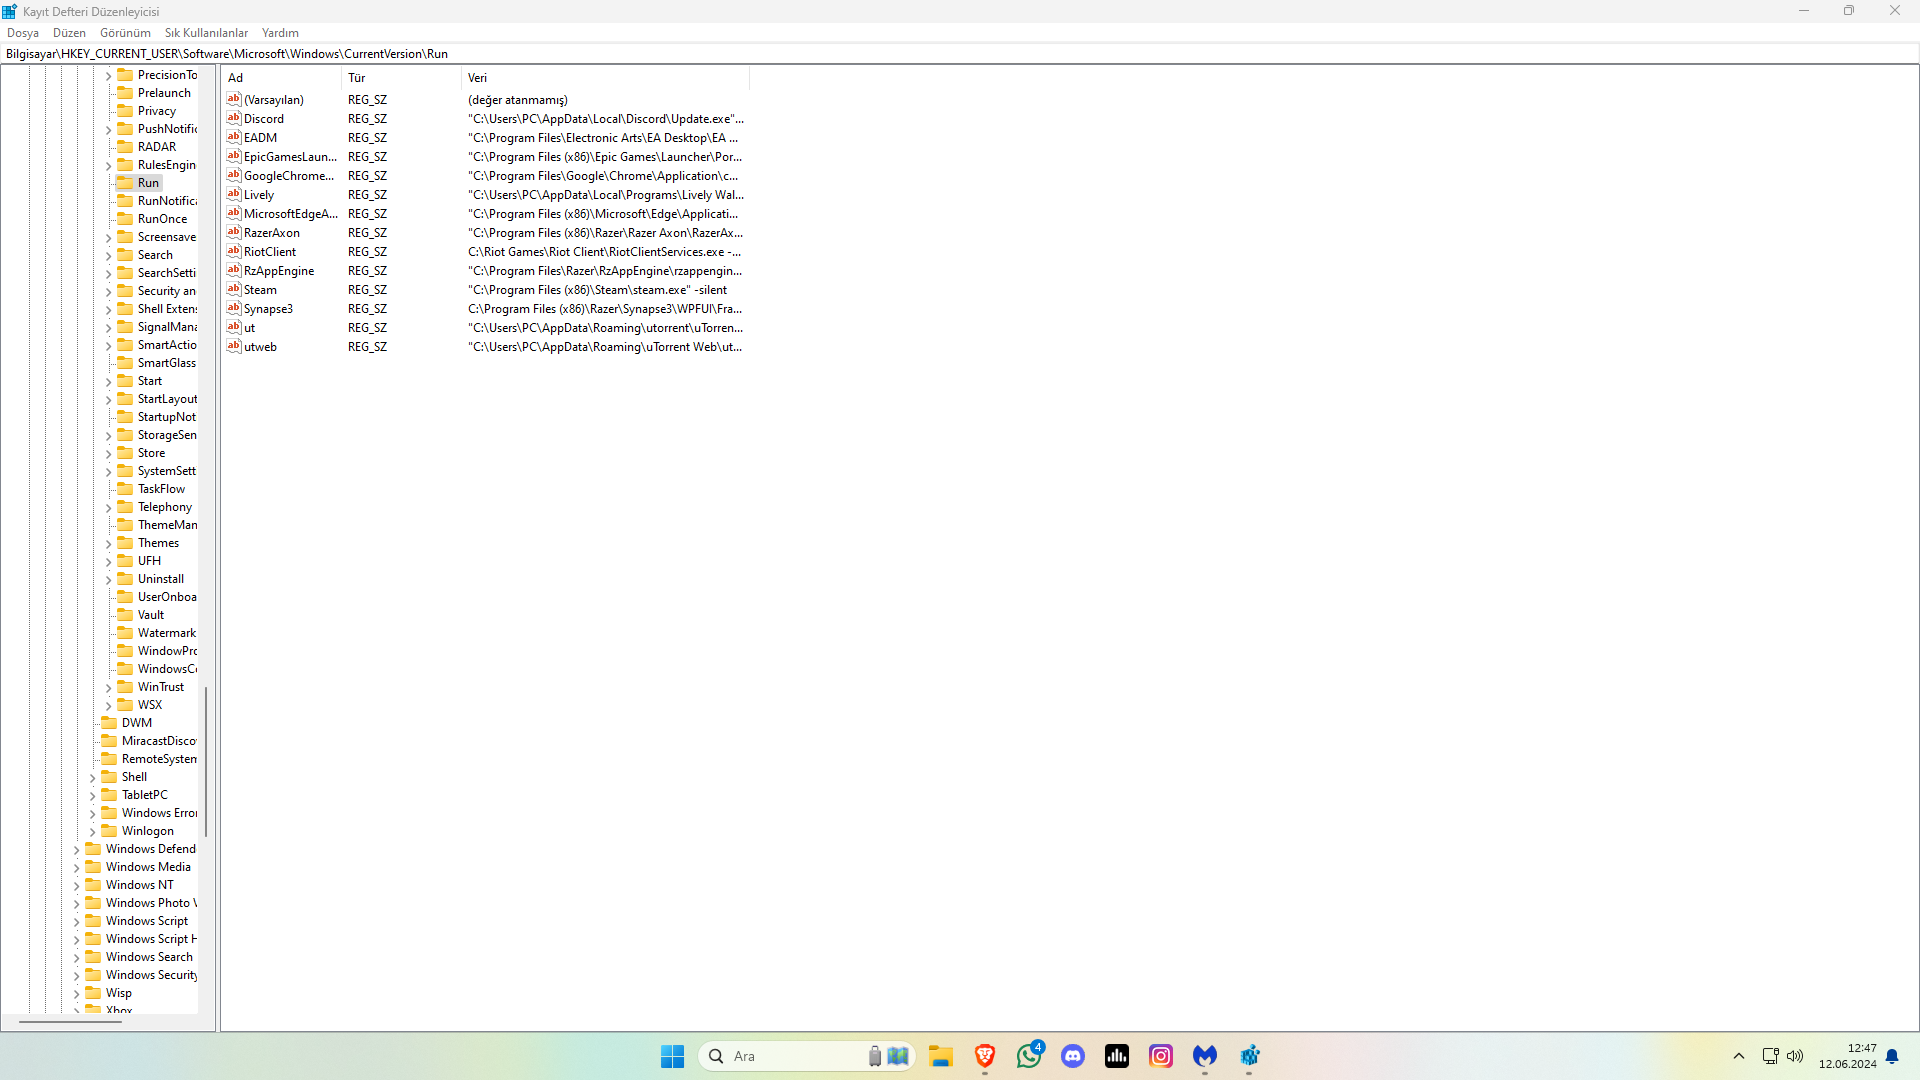This screenshot has width=1920, height=1080.
Task: Show hidden tray icons chevron
Action: [1739, 1056]
